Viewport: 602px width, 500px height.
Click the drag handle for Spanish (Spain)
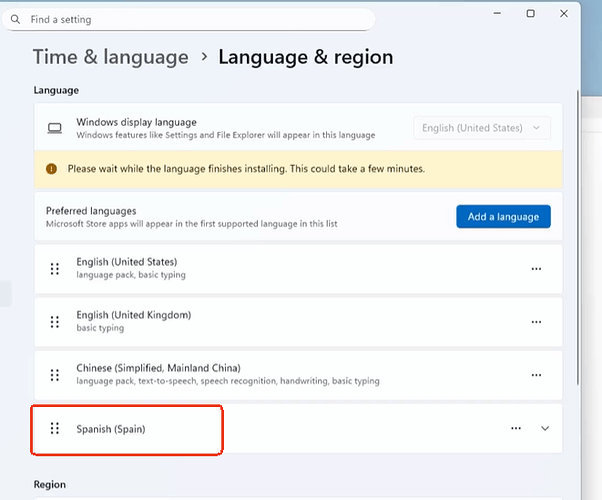coord(55,428)
